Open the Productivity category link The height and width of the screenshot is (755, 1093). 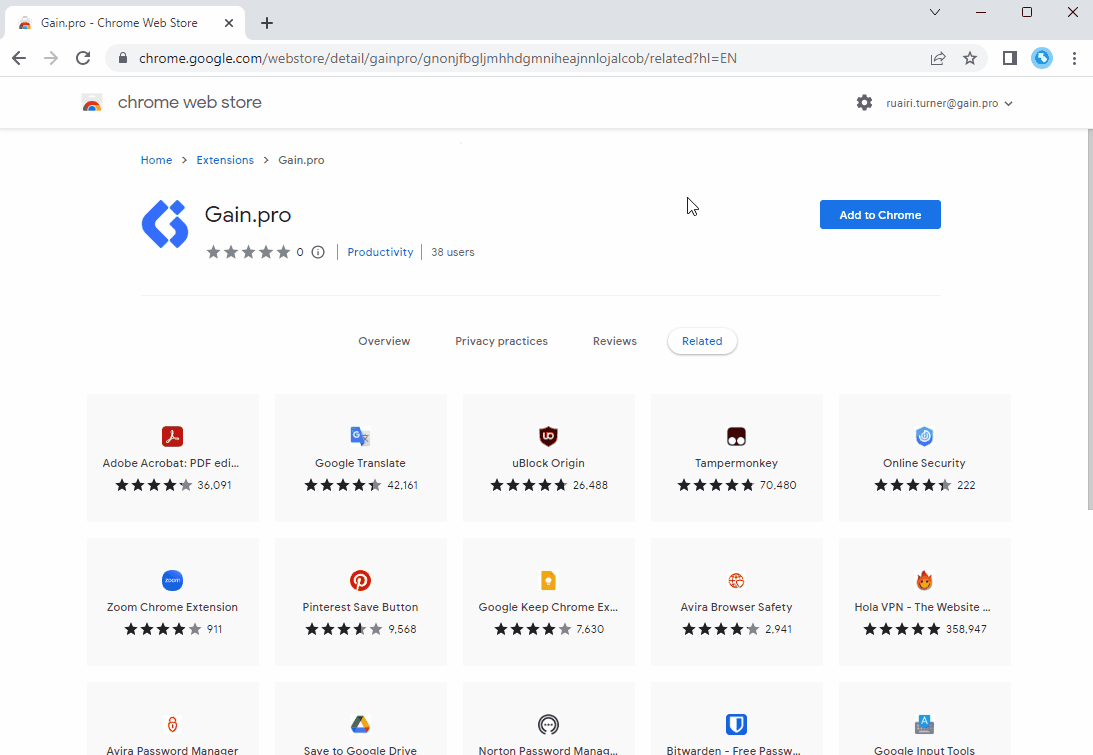[x=380, y=252]
